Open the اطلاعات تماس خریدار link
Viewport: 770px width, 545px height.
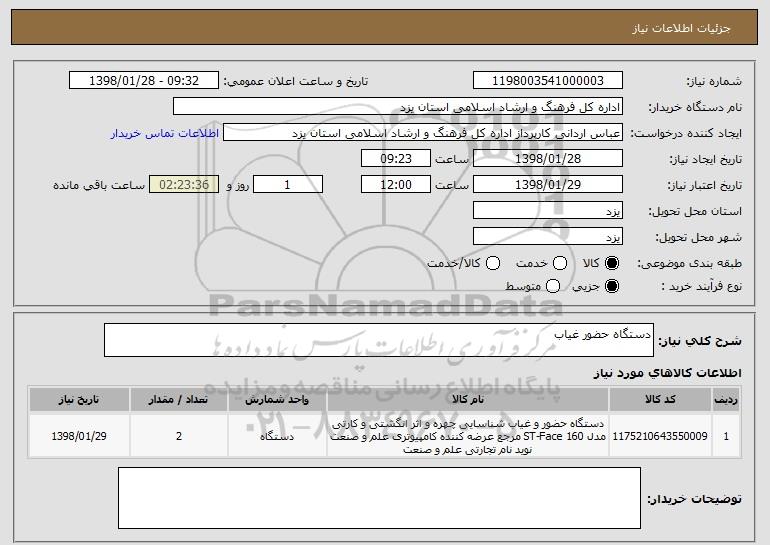click(x=165, y=133)
